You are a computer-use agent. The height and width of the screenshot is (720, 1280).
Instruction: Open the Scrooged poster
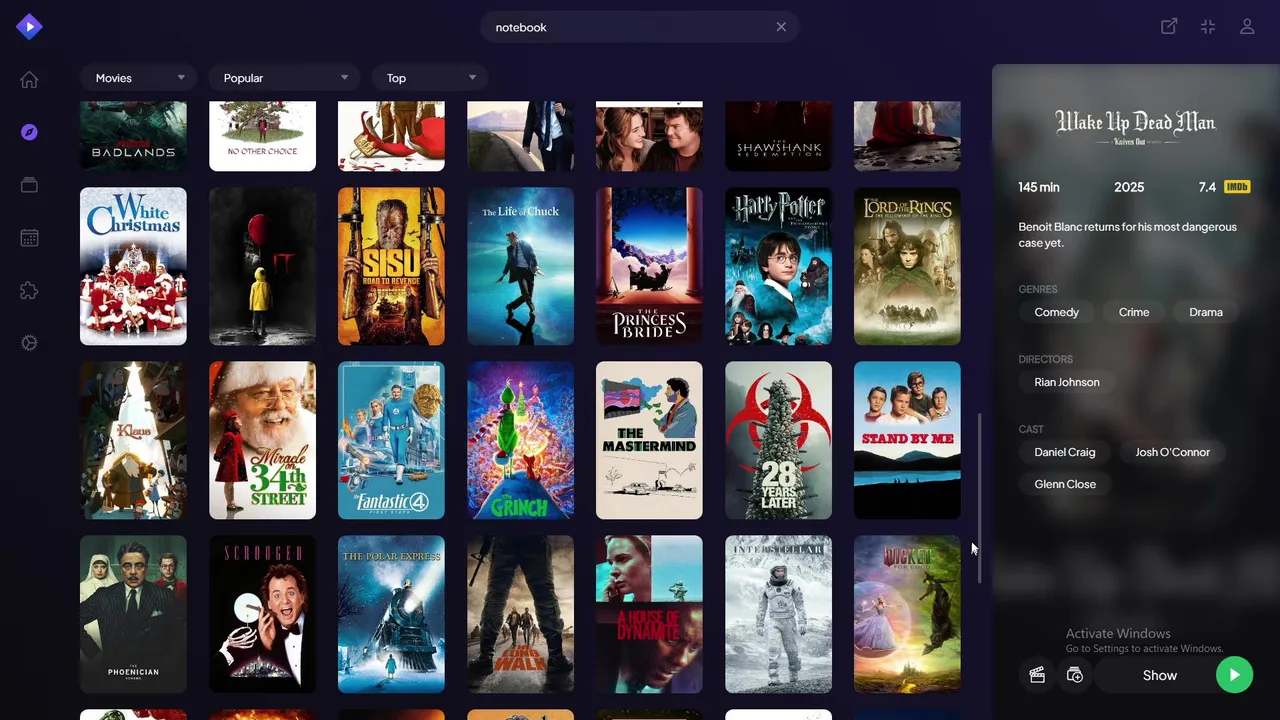click(x=262, y=614)
